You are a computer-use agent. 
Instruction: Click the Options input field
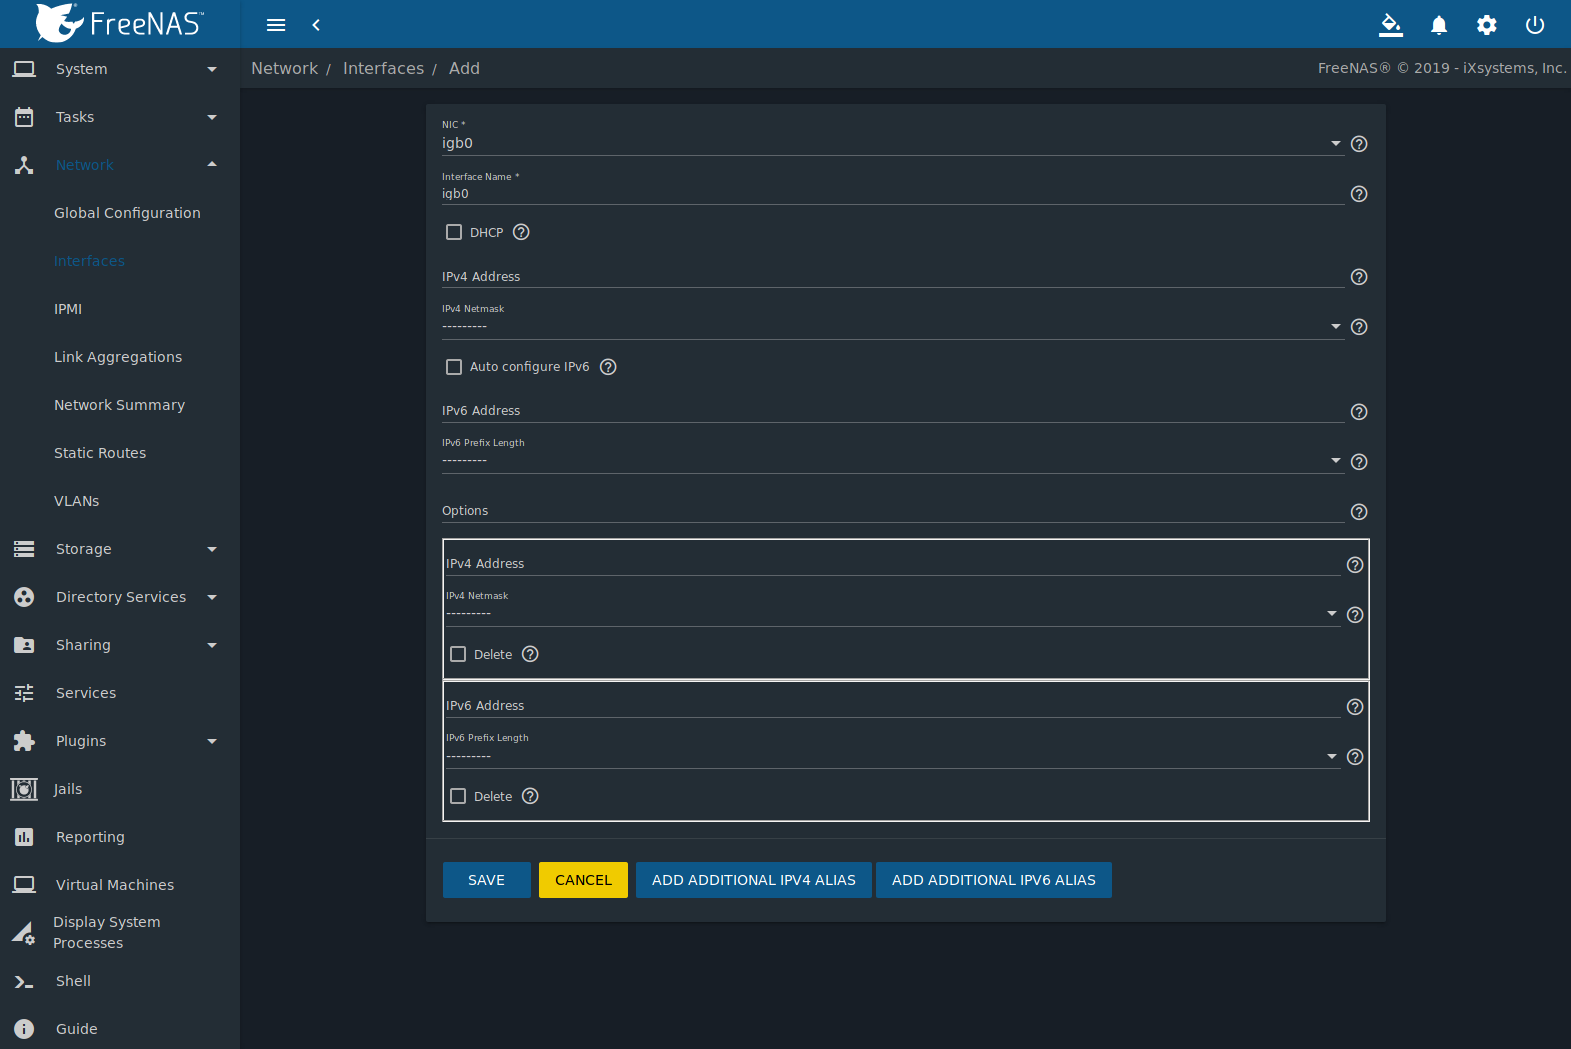(893, 511)
